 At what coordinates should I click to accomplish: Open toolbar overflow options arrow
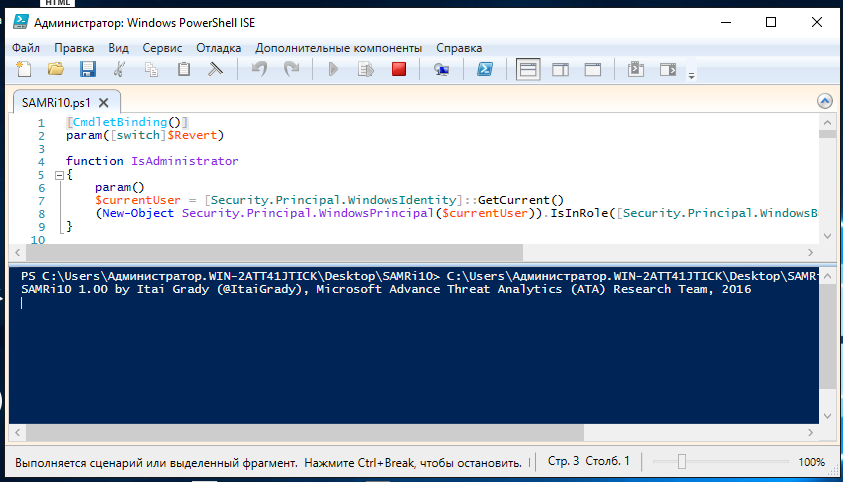[691, 75]
